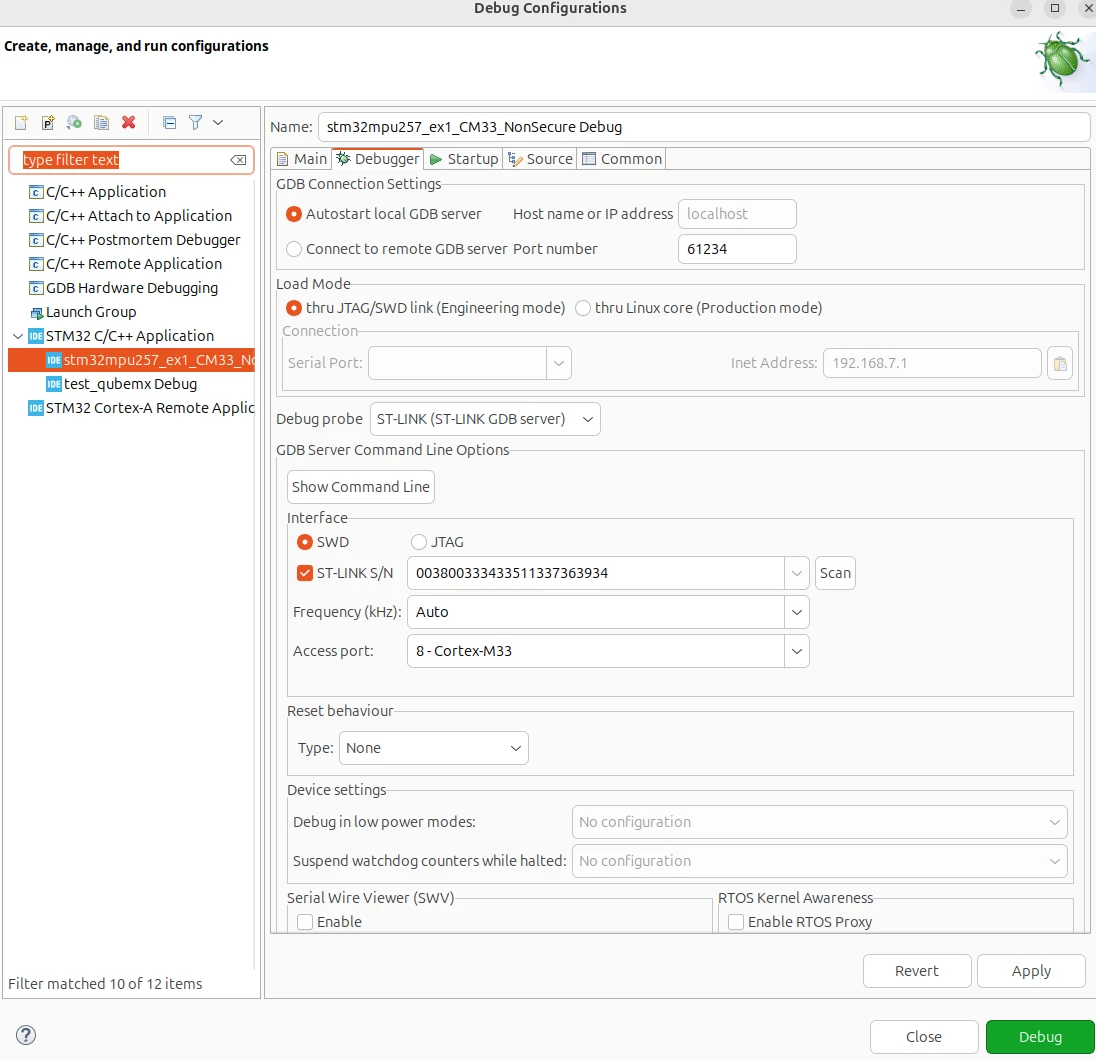Switch to the Main tab

302,159
